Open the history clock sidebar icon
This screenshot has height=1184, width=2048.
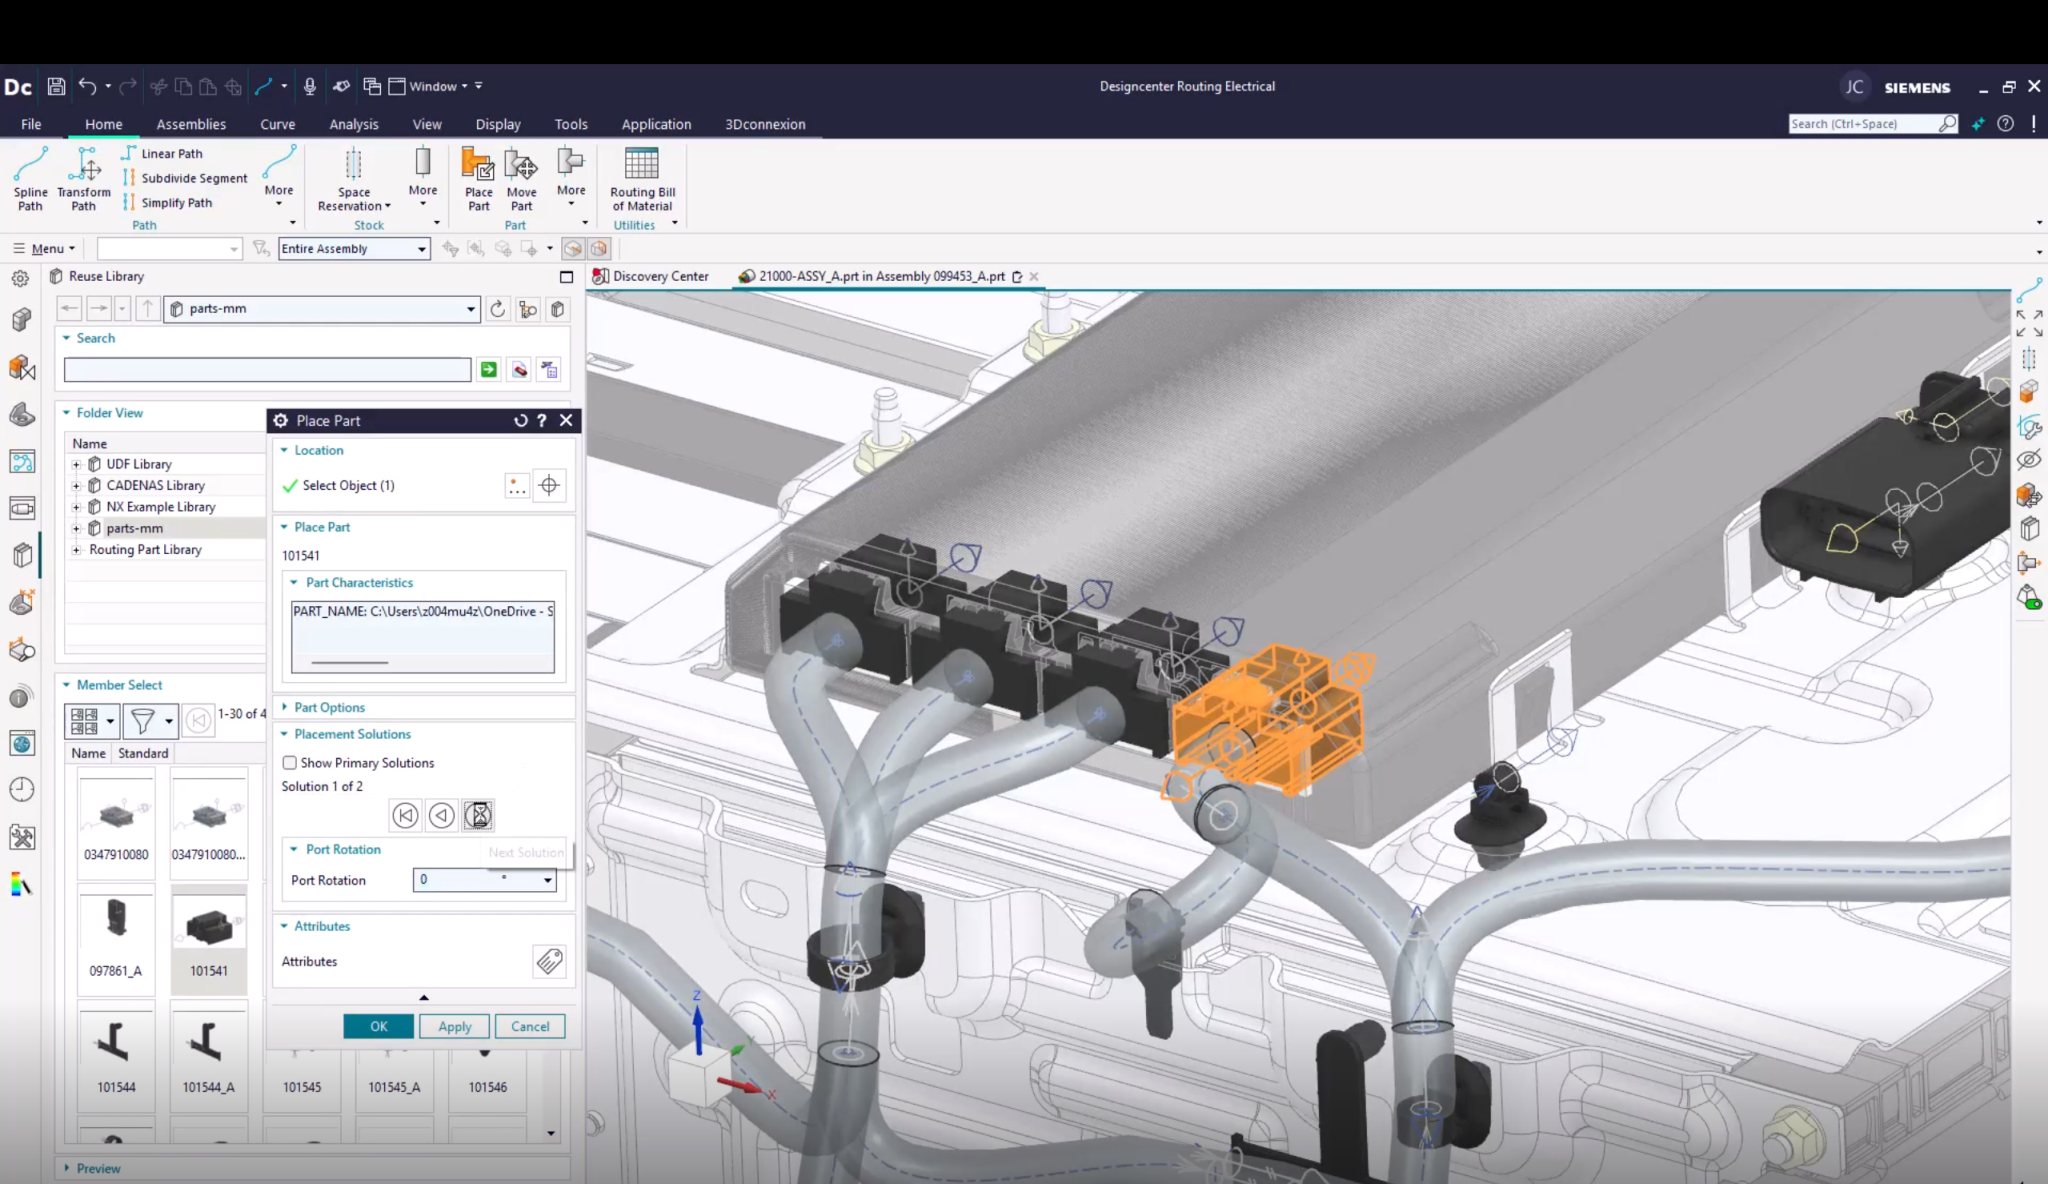click(x=21, y=789)
